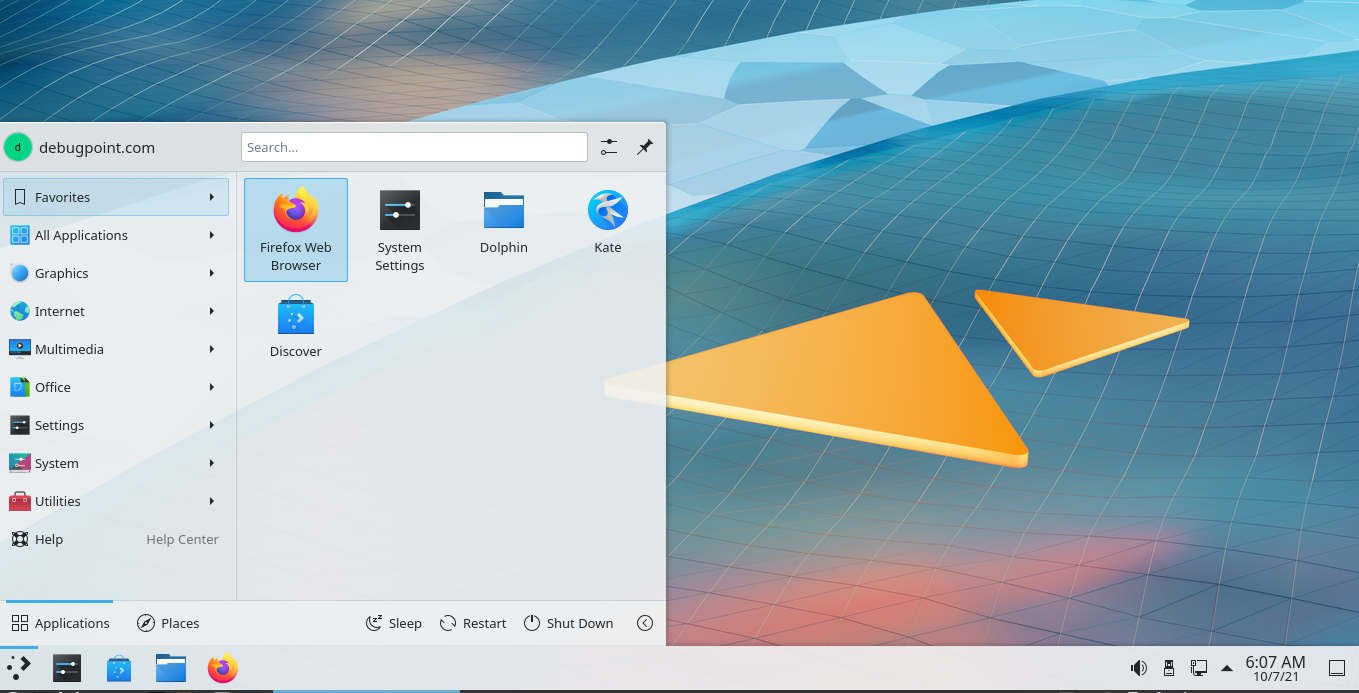
Task: Click the volume speaker icon in system tray
Action: 1139,667
